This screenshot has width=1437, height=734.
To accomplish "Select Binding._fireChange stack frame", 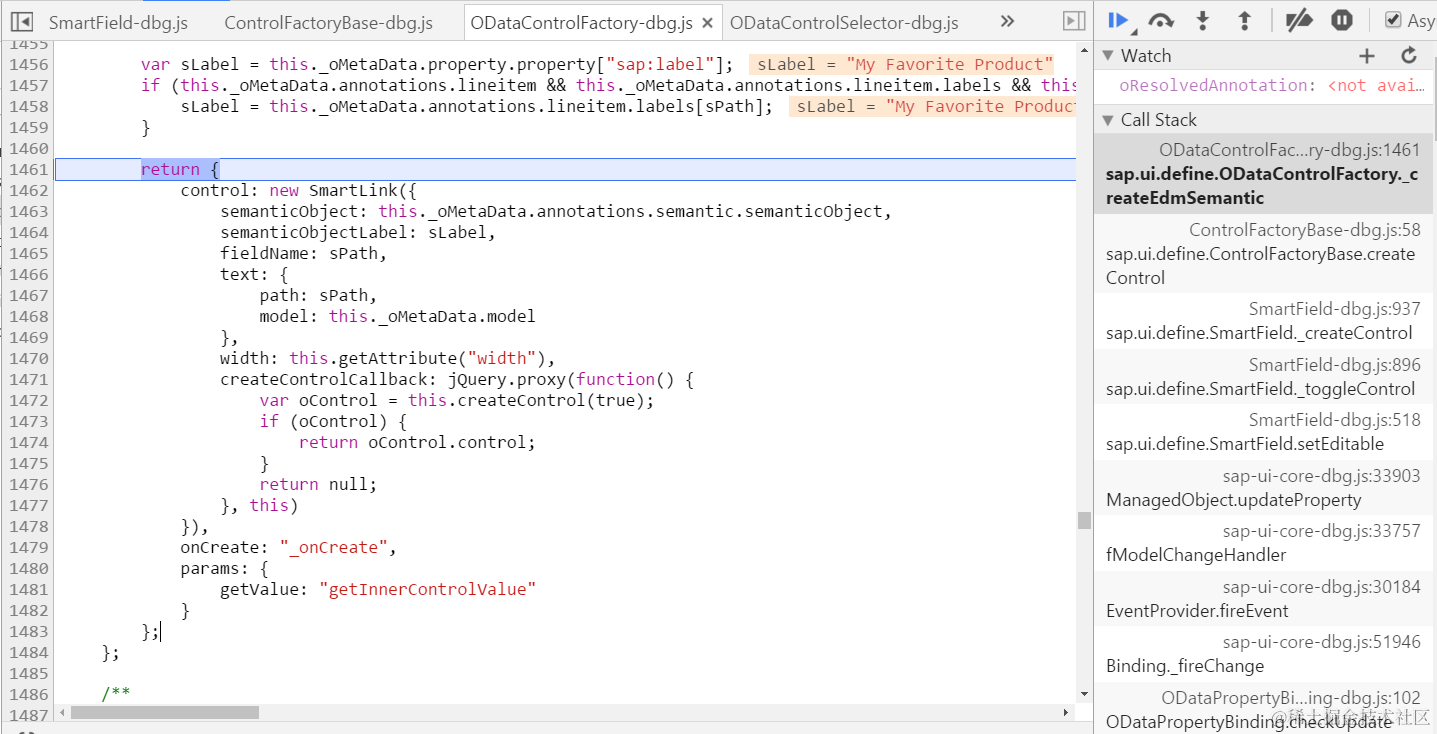I will tap(1265, 654).
